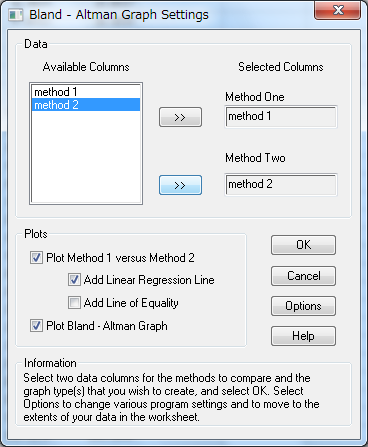
Task: Close the Bland-Altman Graph Settings dialog
Action: tap(337, 10)
